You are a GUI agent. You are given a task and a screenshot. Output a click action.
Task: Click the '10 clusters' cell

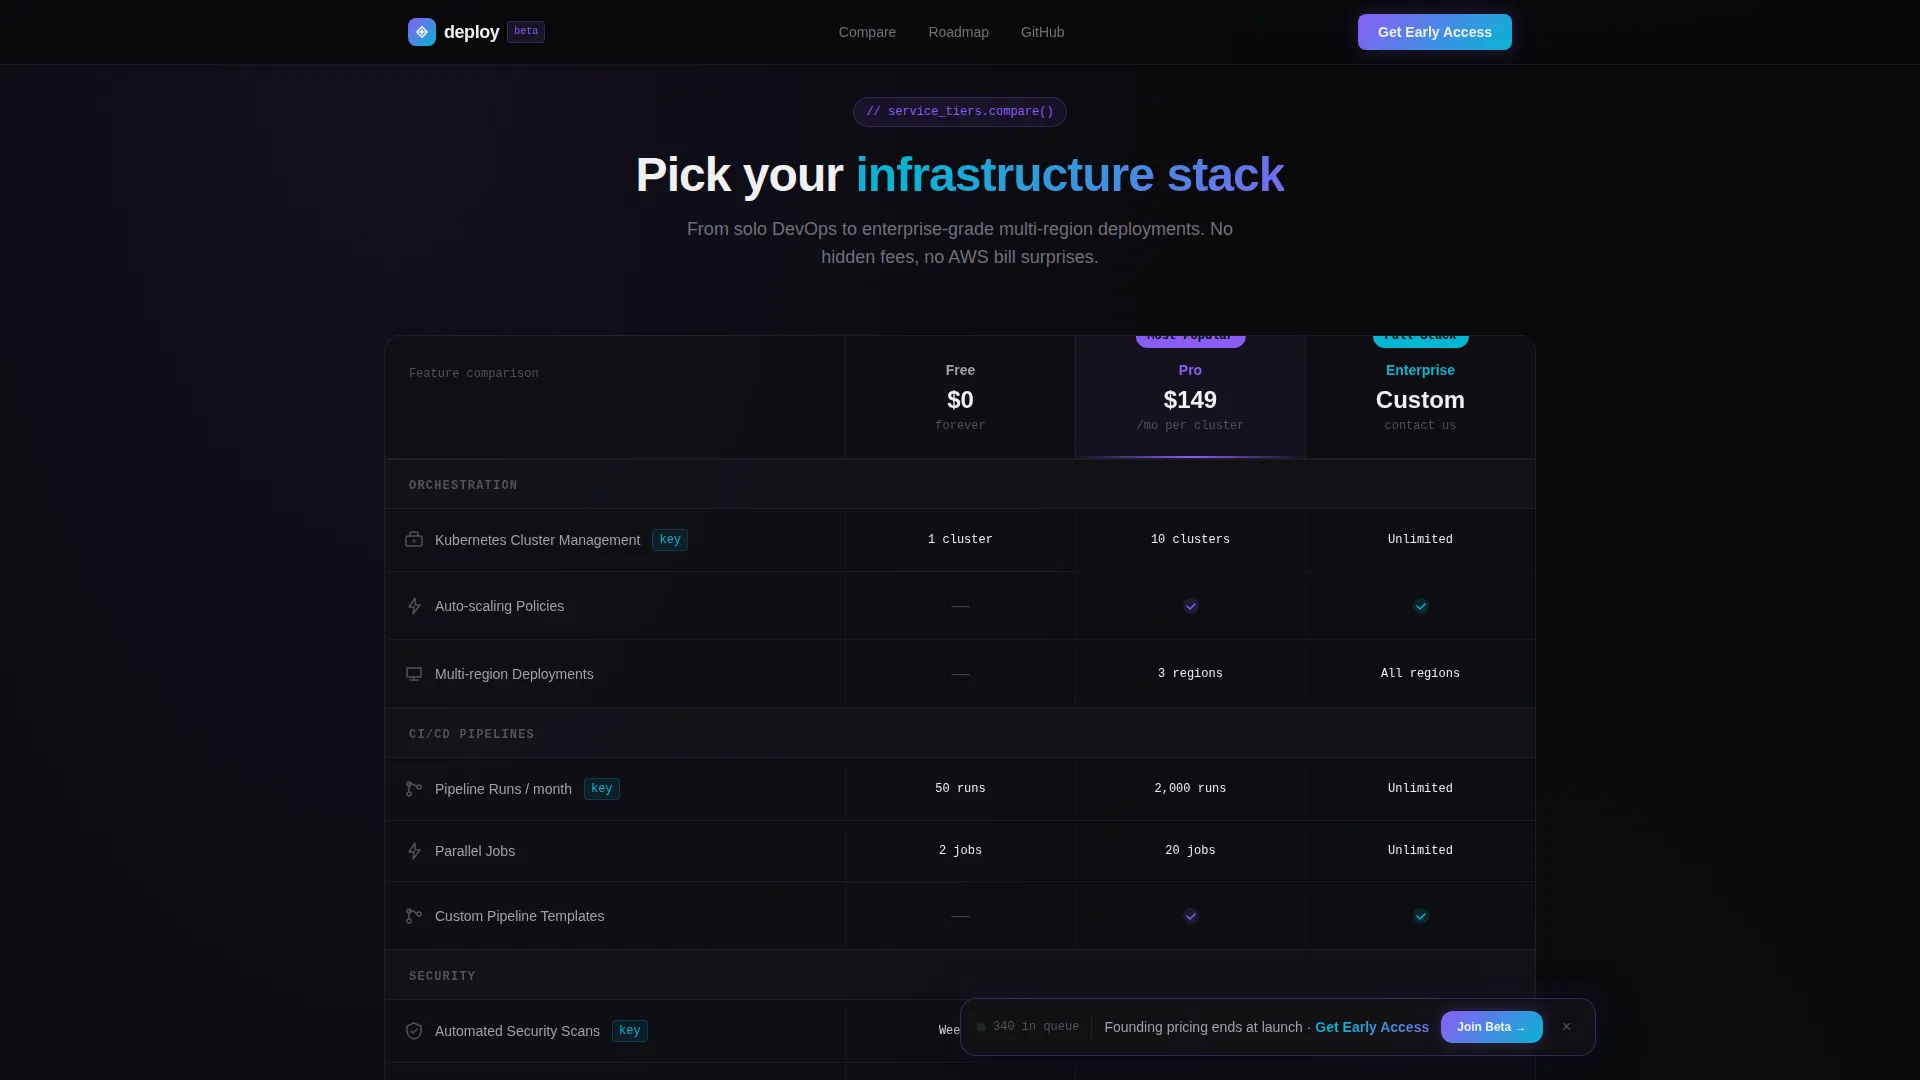click(x=1190, y=540)
